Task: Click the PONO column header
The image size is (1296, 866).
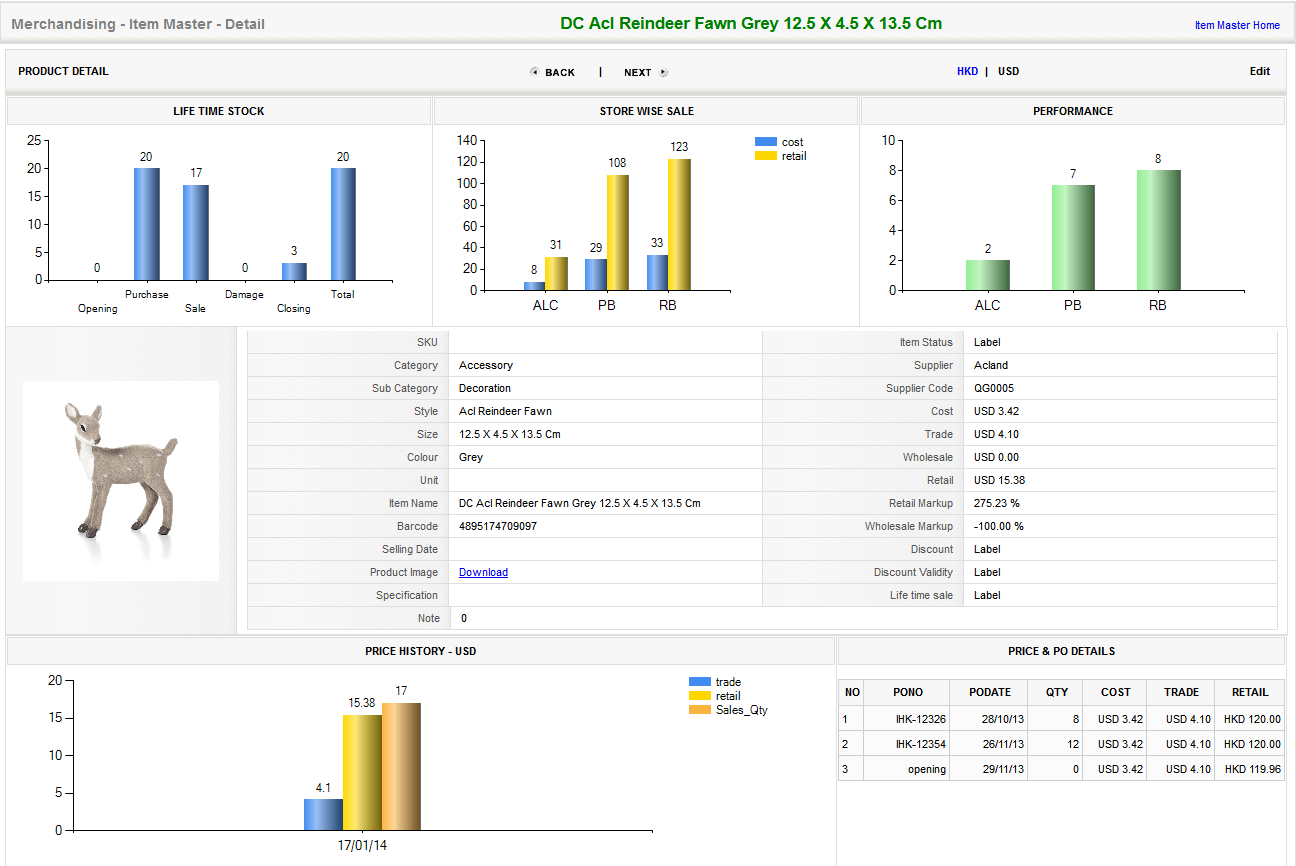Action: [x=908, y=692]
